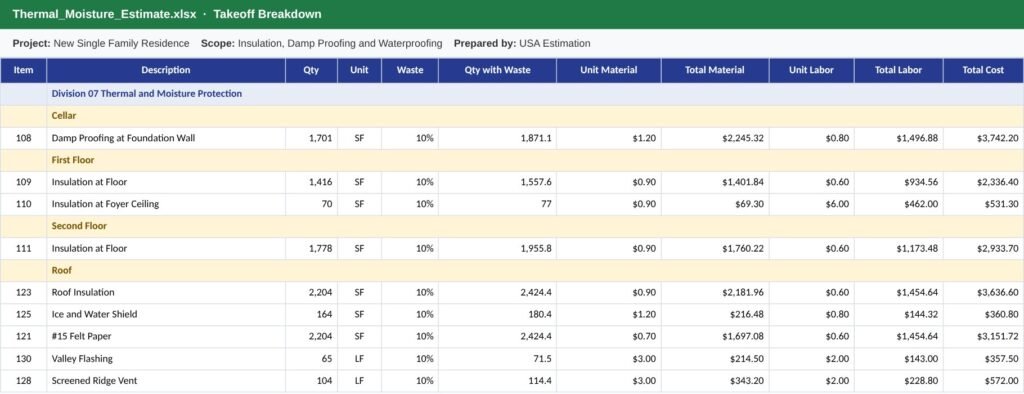The image size is (1024, 394).
Task: Click 'Valley Flashing' description cell
Action: point(166,359)
